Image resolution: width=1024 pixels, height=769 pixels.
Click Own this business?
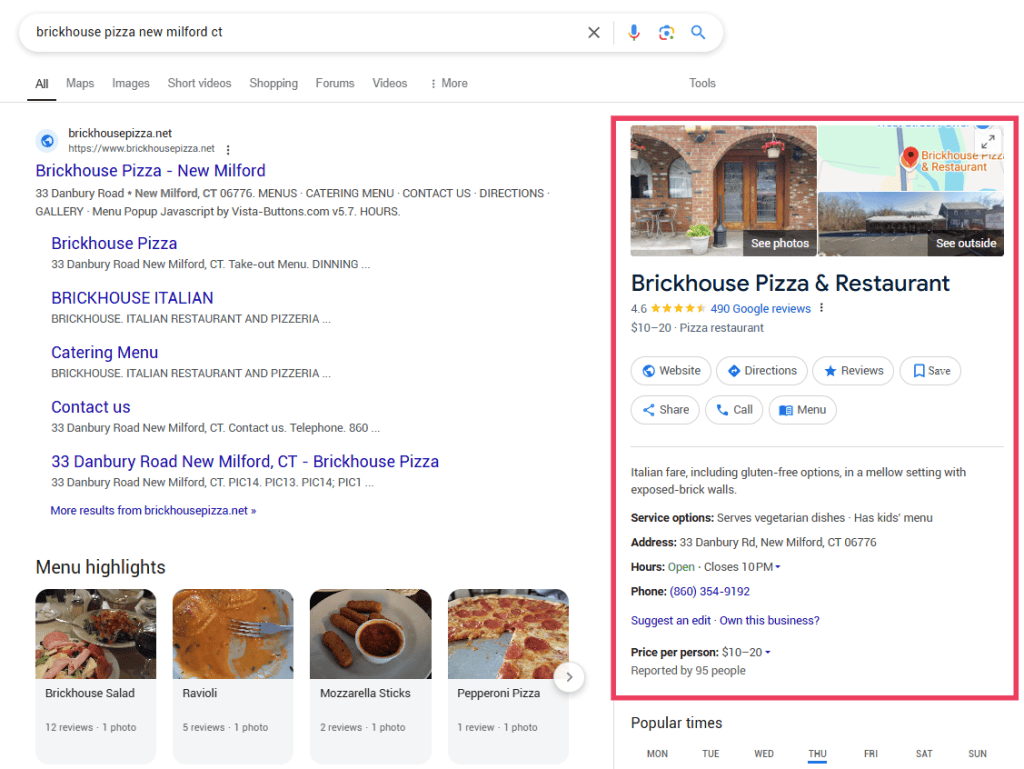click(769, 621)
